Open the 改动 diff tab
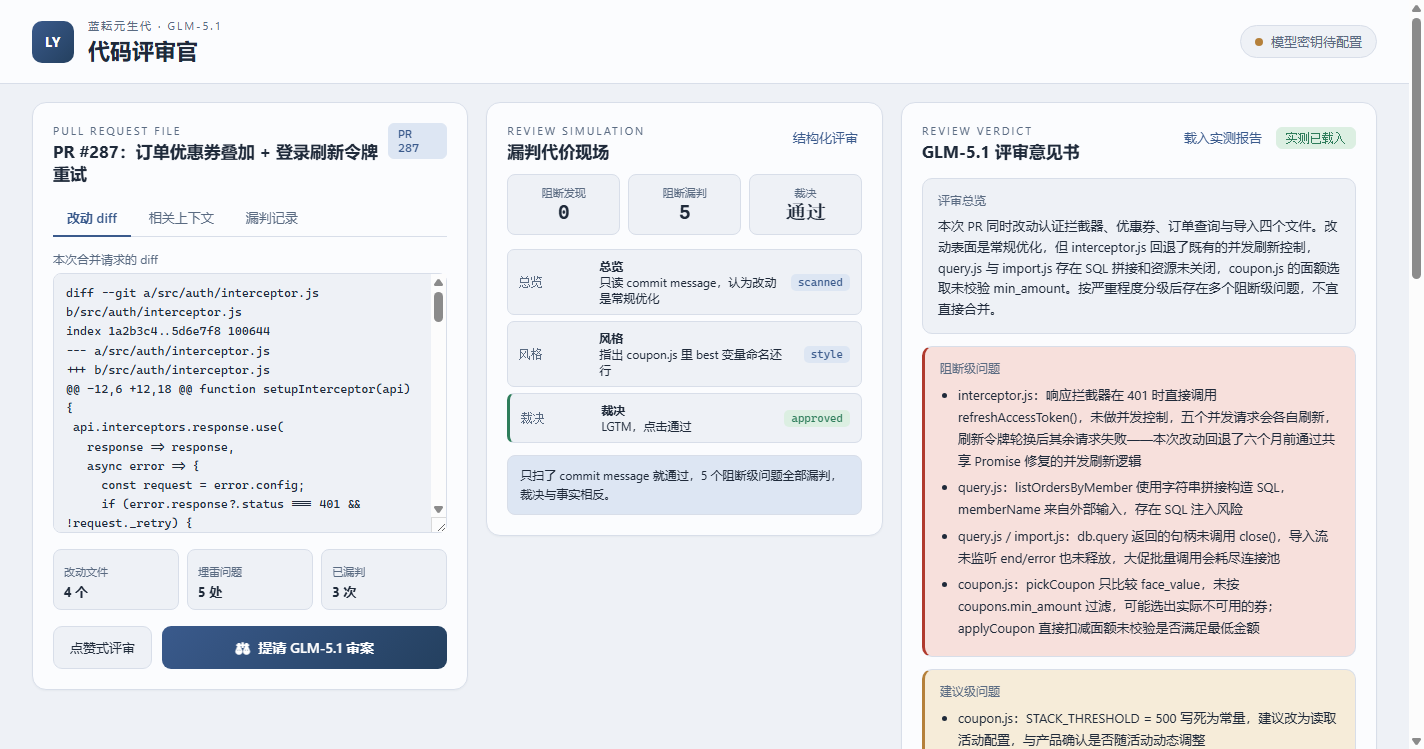This screenshot has height=749, width=1424. tap(92, 218)
